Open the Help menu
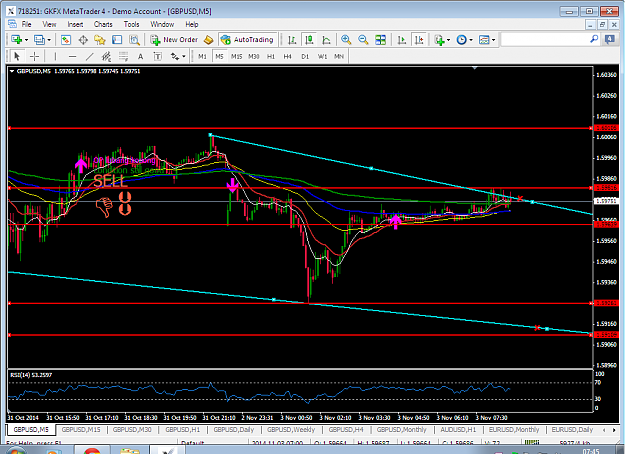Image resolution: width=625 pixels, height=454 pixels. click(192, 24)
